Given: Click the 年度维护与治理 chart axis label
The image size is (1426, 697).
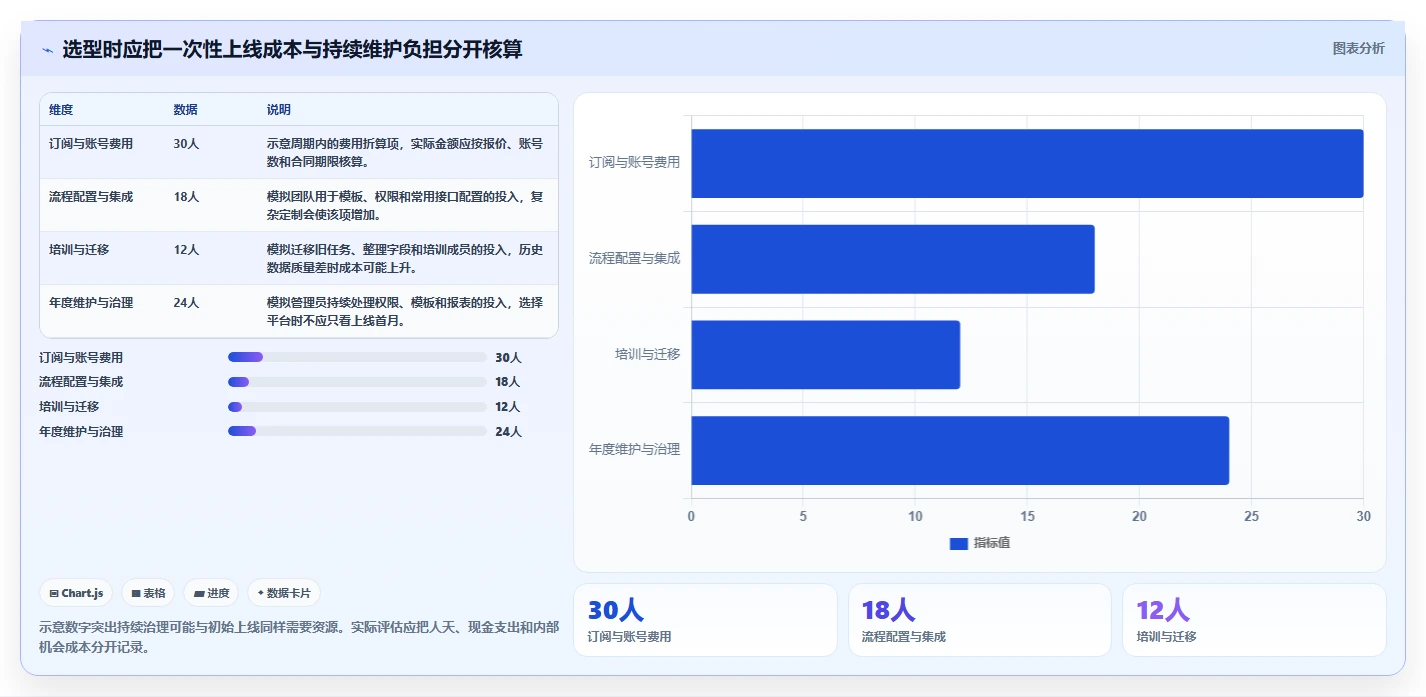Looking at the screenshot, I should (634, 450).
